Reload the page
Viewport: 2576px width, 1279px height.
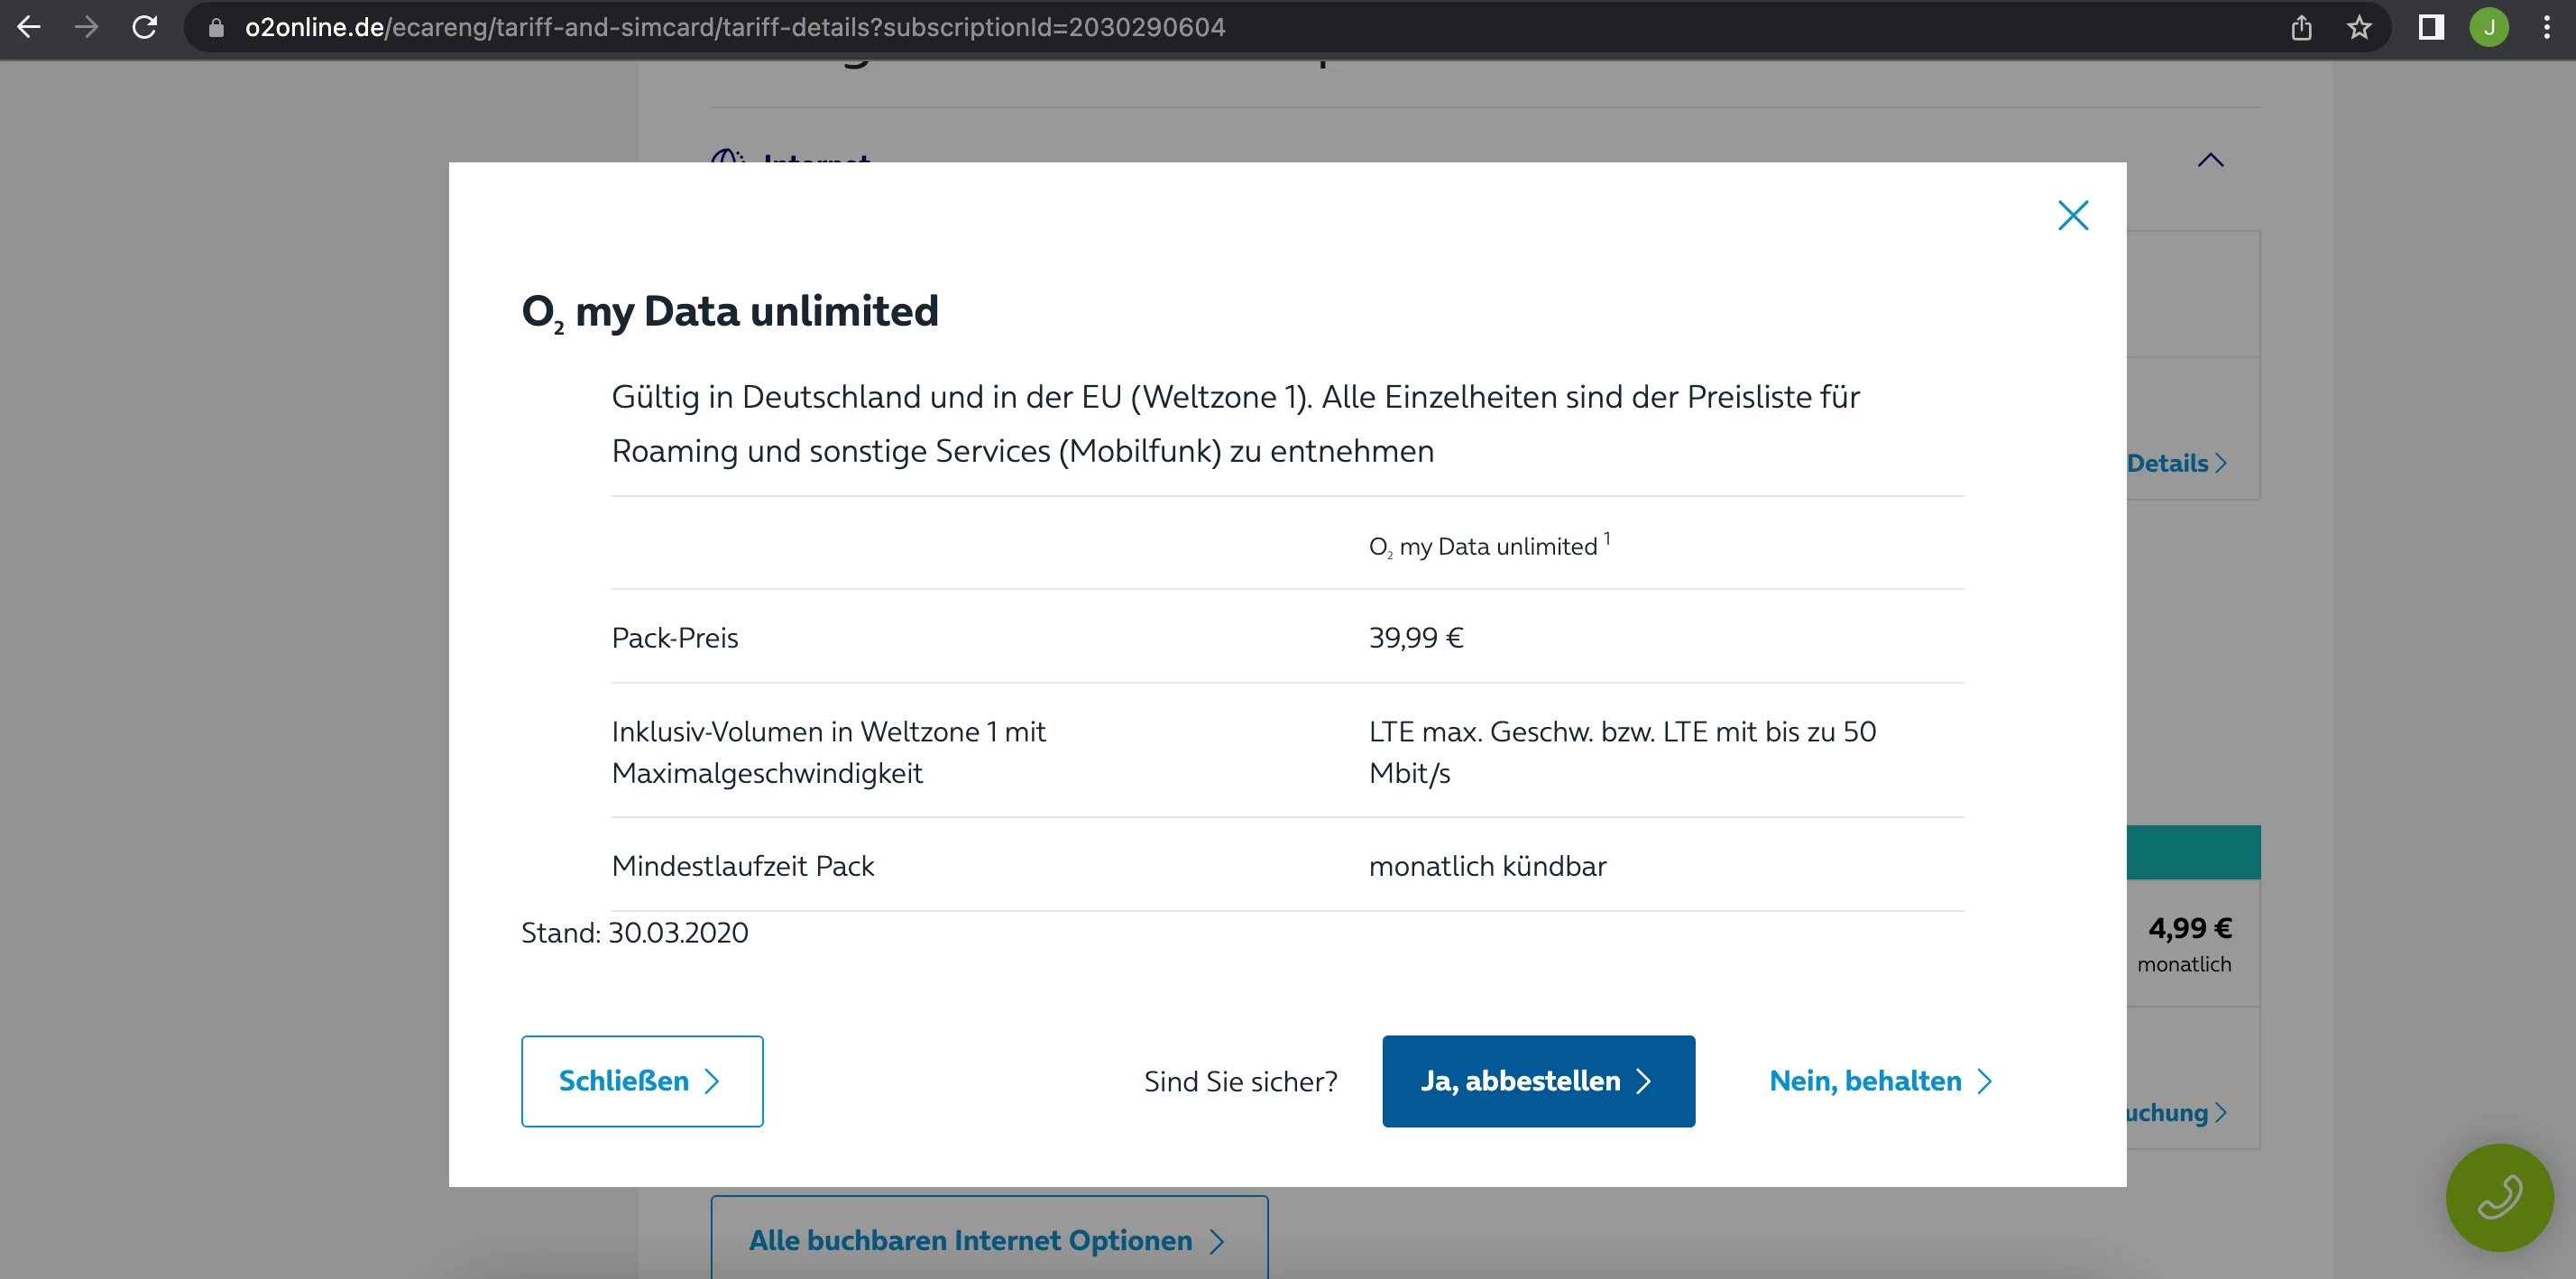[x=145, y=27]
